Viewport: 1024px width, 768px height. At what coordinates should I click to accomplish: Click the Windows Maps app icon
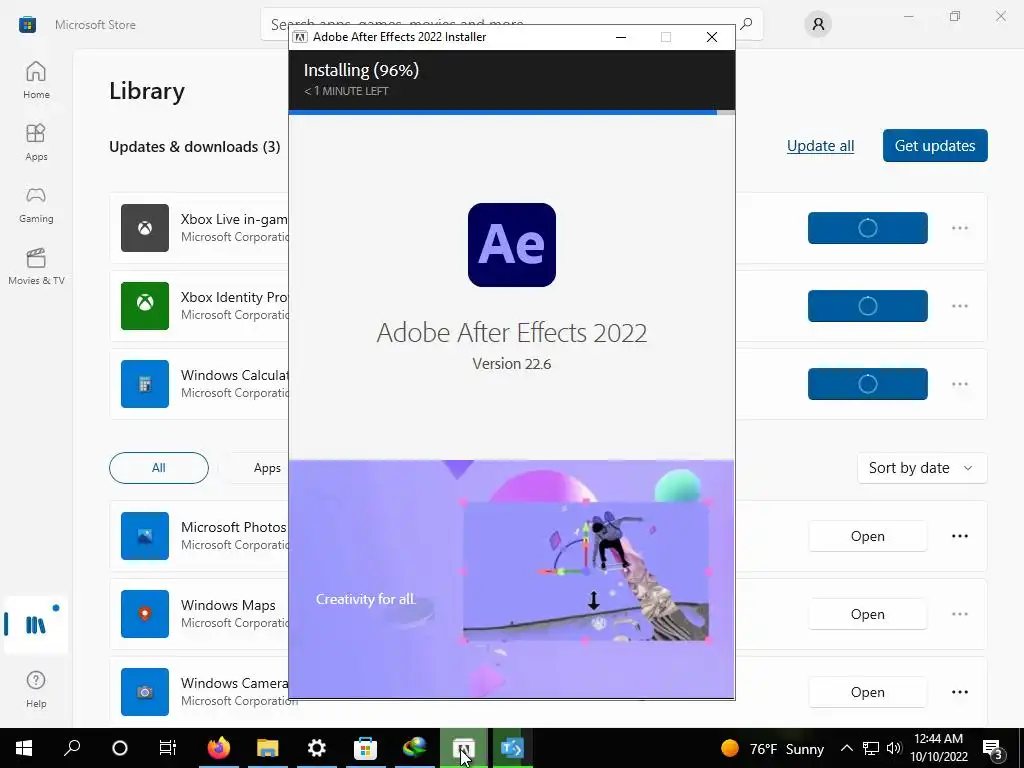point(145,614)
